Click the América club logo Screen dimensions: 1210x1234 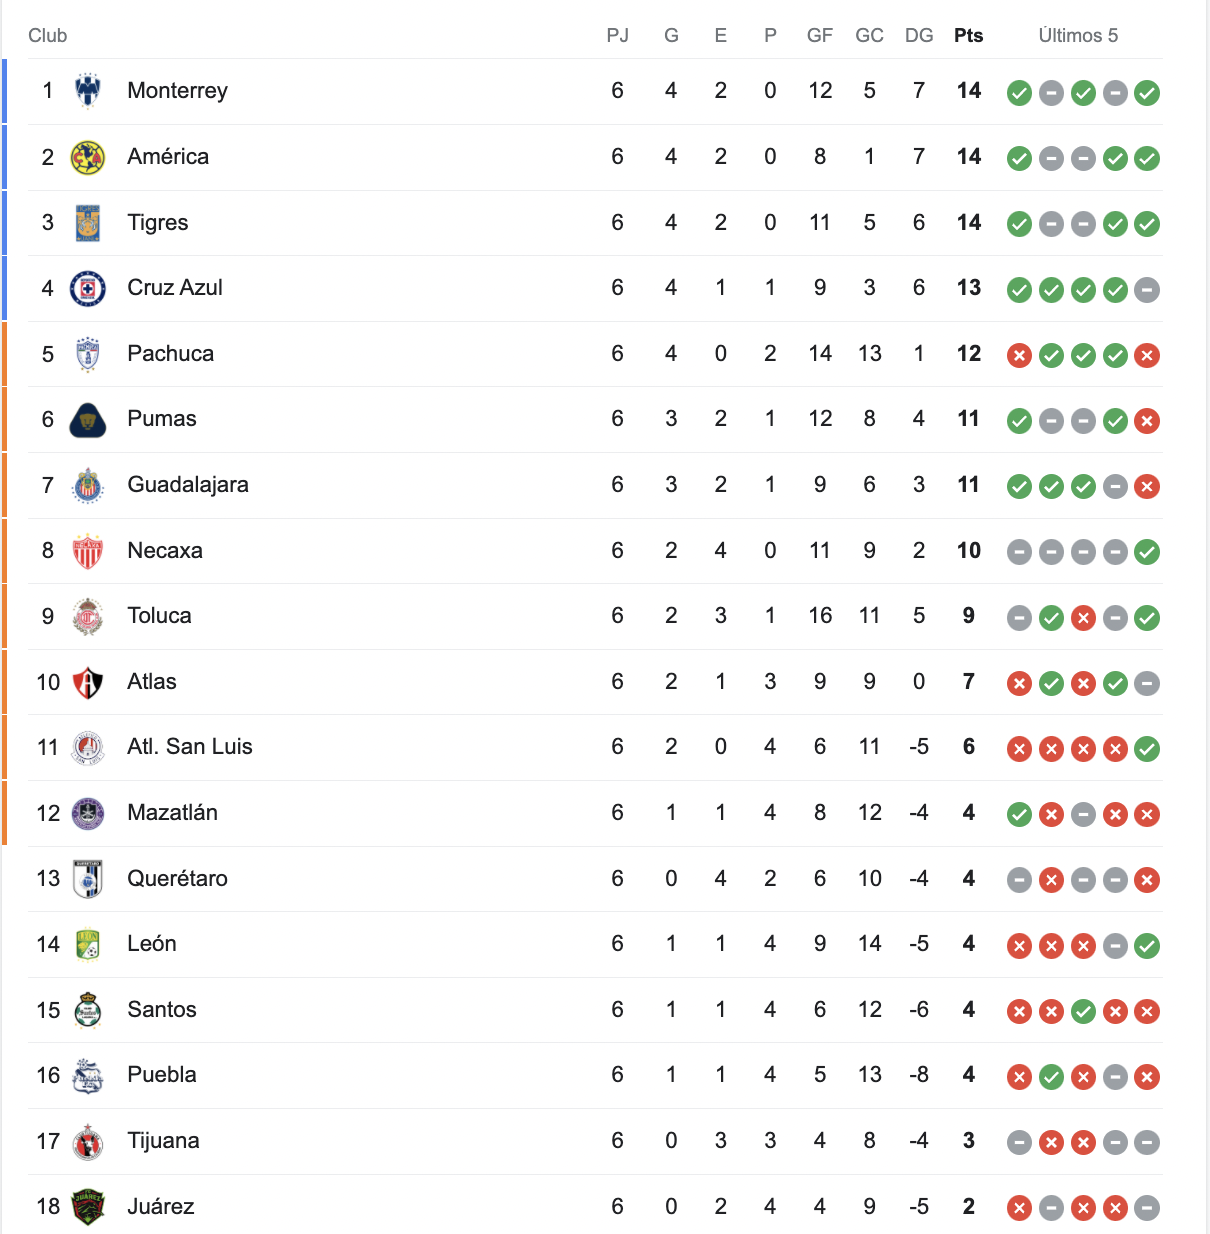tap(88, 157)
